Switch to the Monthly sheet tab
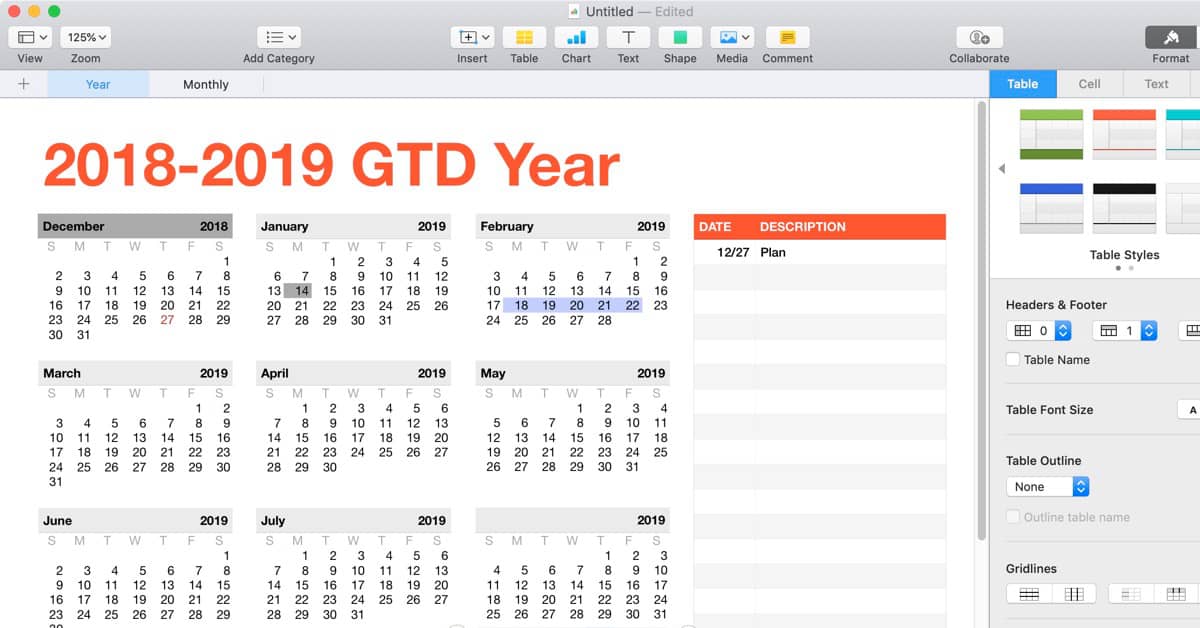 pyautogui.click(x=206, y=84)
